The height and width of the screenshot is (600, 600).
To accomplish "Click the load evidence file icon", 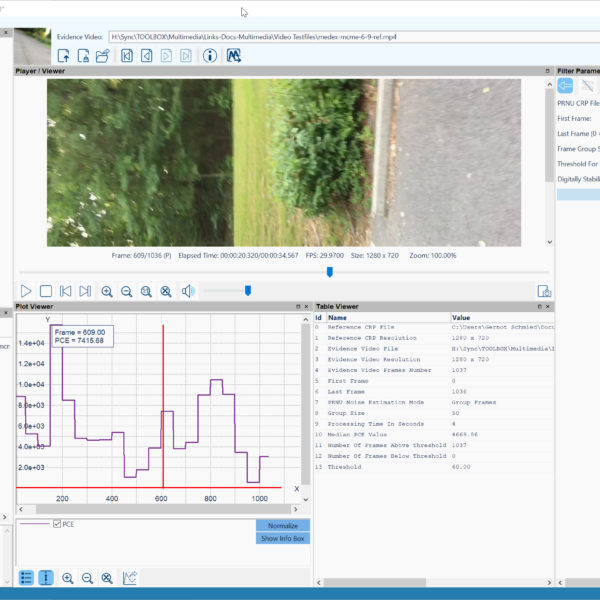I will pos(64,56).
